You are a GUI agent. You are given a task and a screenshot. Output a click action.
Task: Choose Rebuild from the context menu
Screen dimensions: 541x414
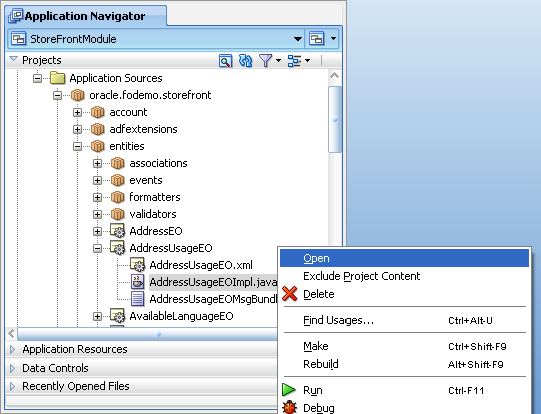404,364
